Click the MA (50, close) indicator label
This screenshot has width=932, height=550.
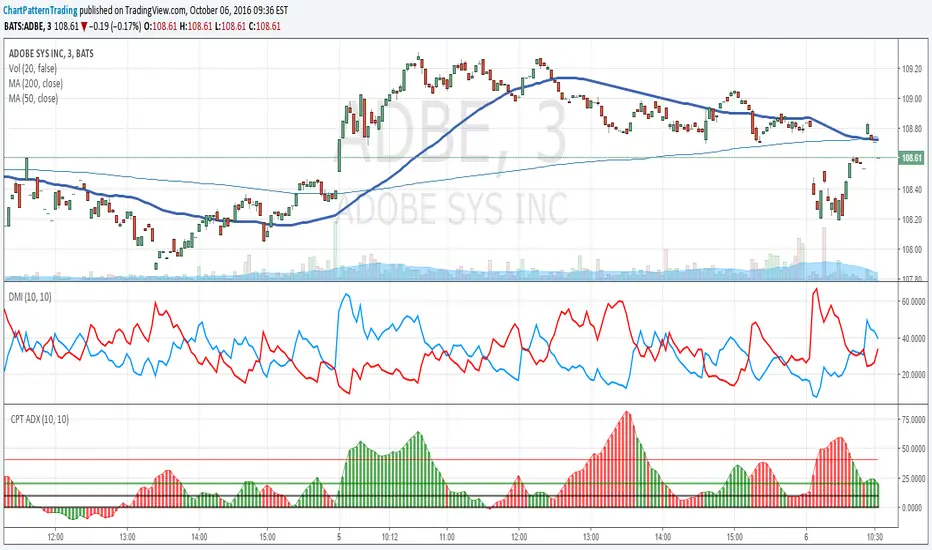pyautogui.click(x=33, y=98)
